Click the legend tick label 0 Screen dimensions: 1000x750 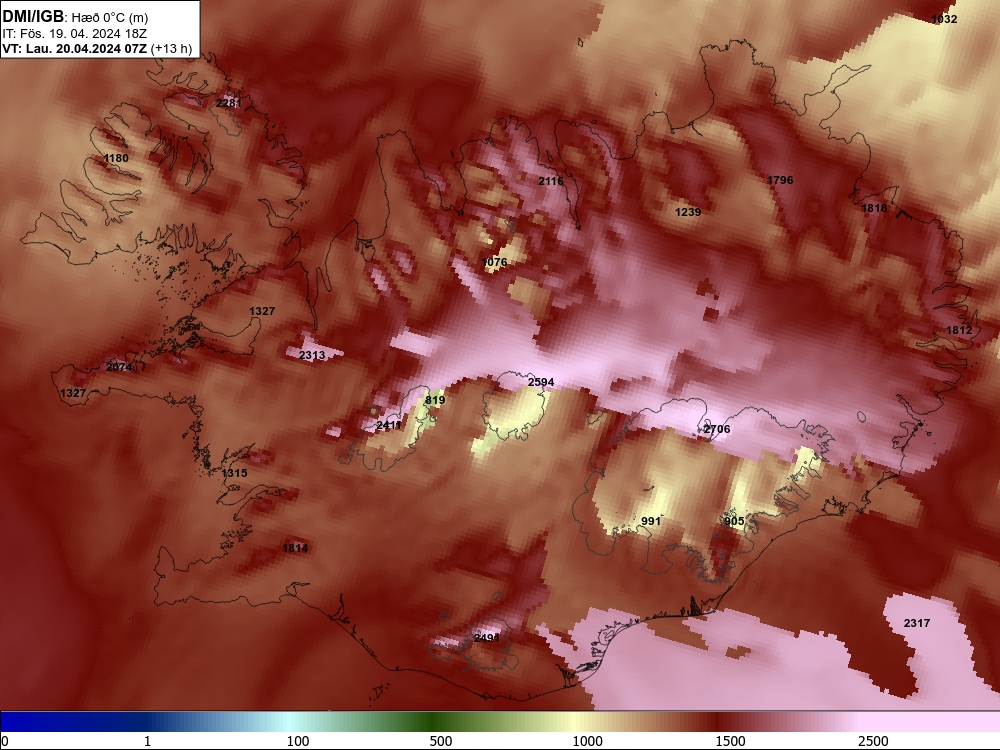pyautogui.click(x=6, y=742)
